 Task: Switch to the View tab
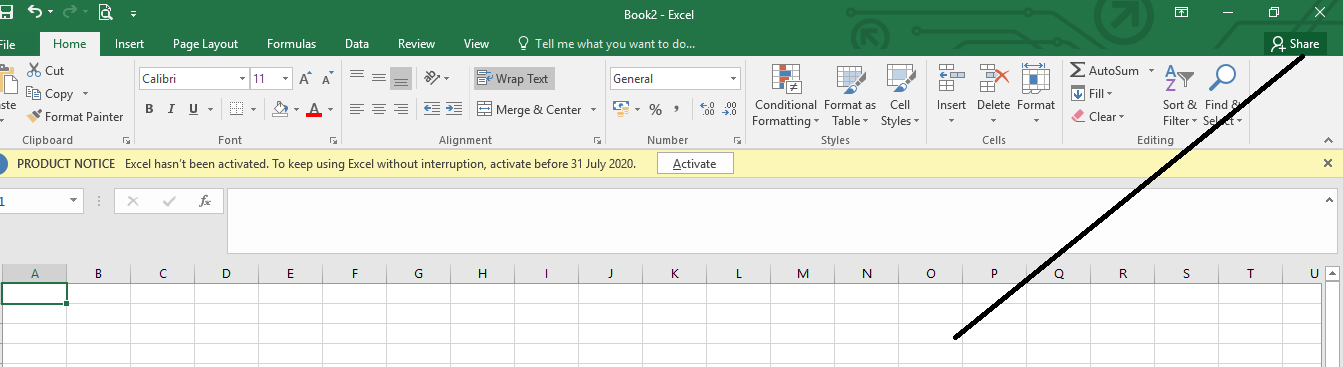[x=476, y=44]
